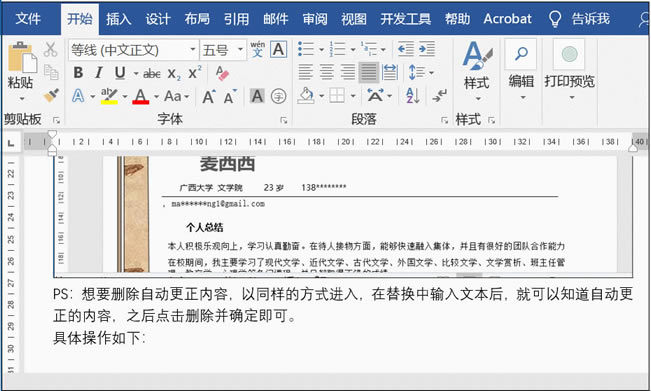The height and width of the screenshot is (391, 651).
Task: Open the 剪贴板 pane launcher
Action: tap(56, 120)
